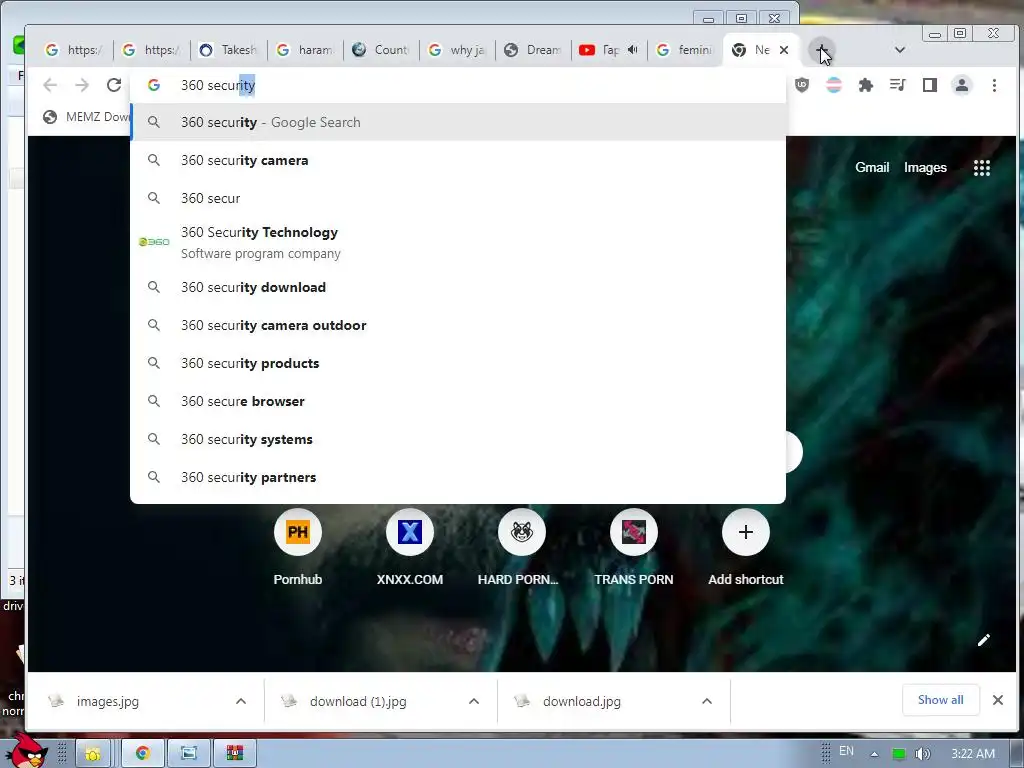
Task: Switch to the femini tab
Action: [685, 50]
